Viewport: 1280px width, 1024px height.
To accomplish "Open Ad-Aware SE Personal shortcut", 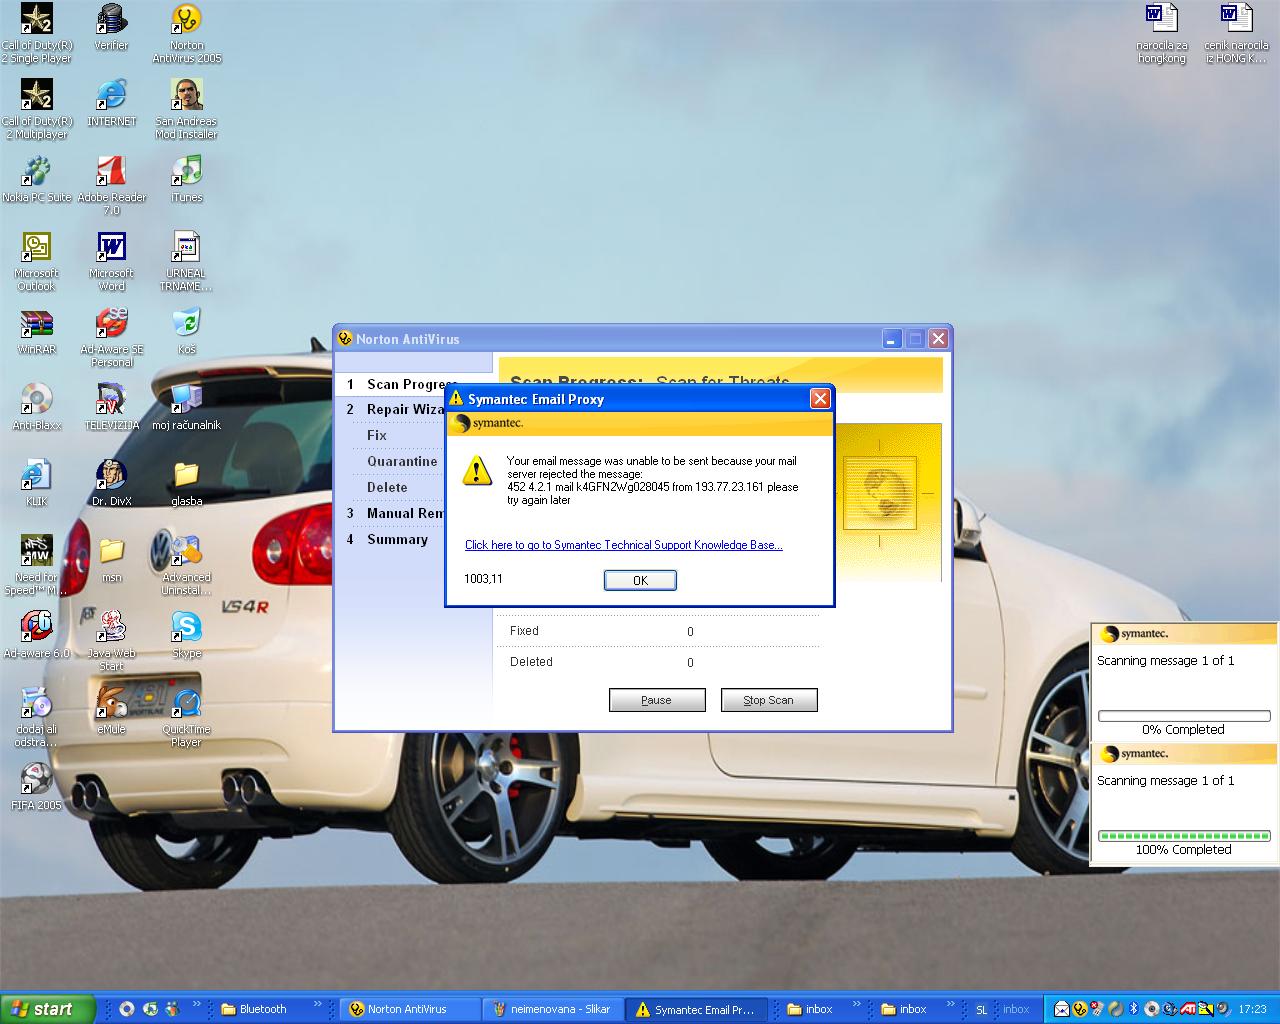I will pos(111,337).
